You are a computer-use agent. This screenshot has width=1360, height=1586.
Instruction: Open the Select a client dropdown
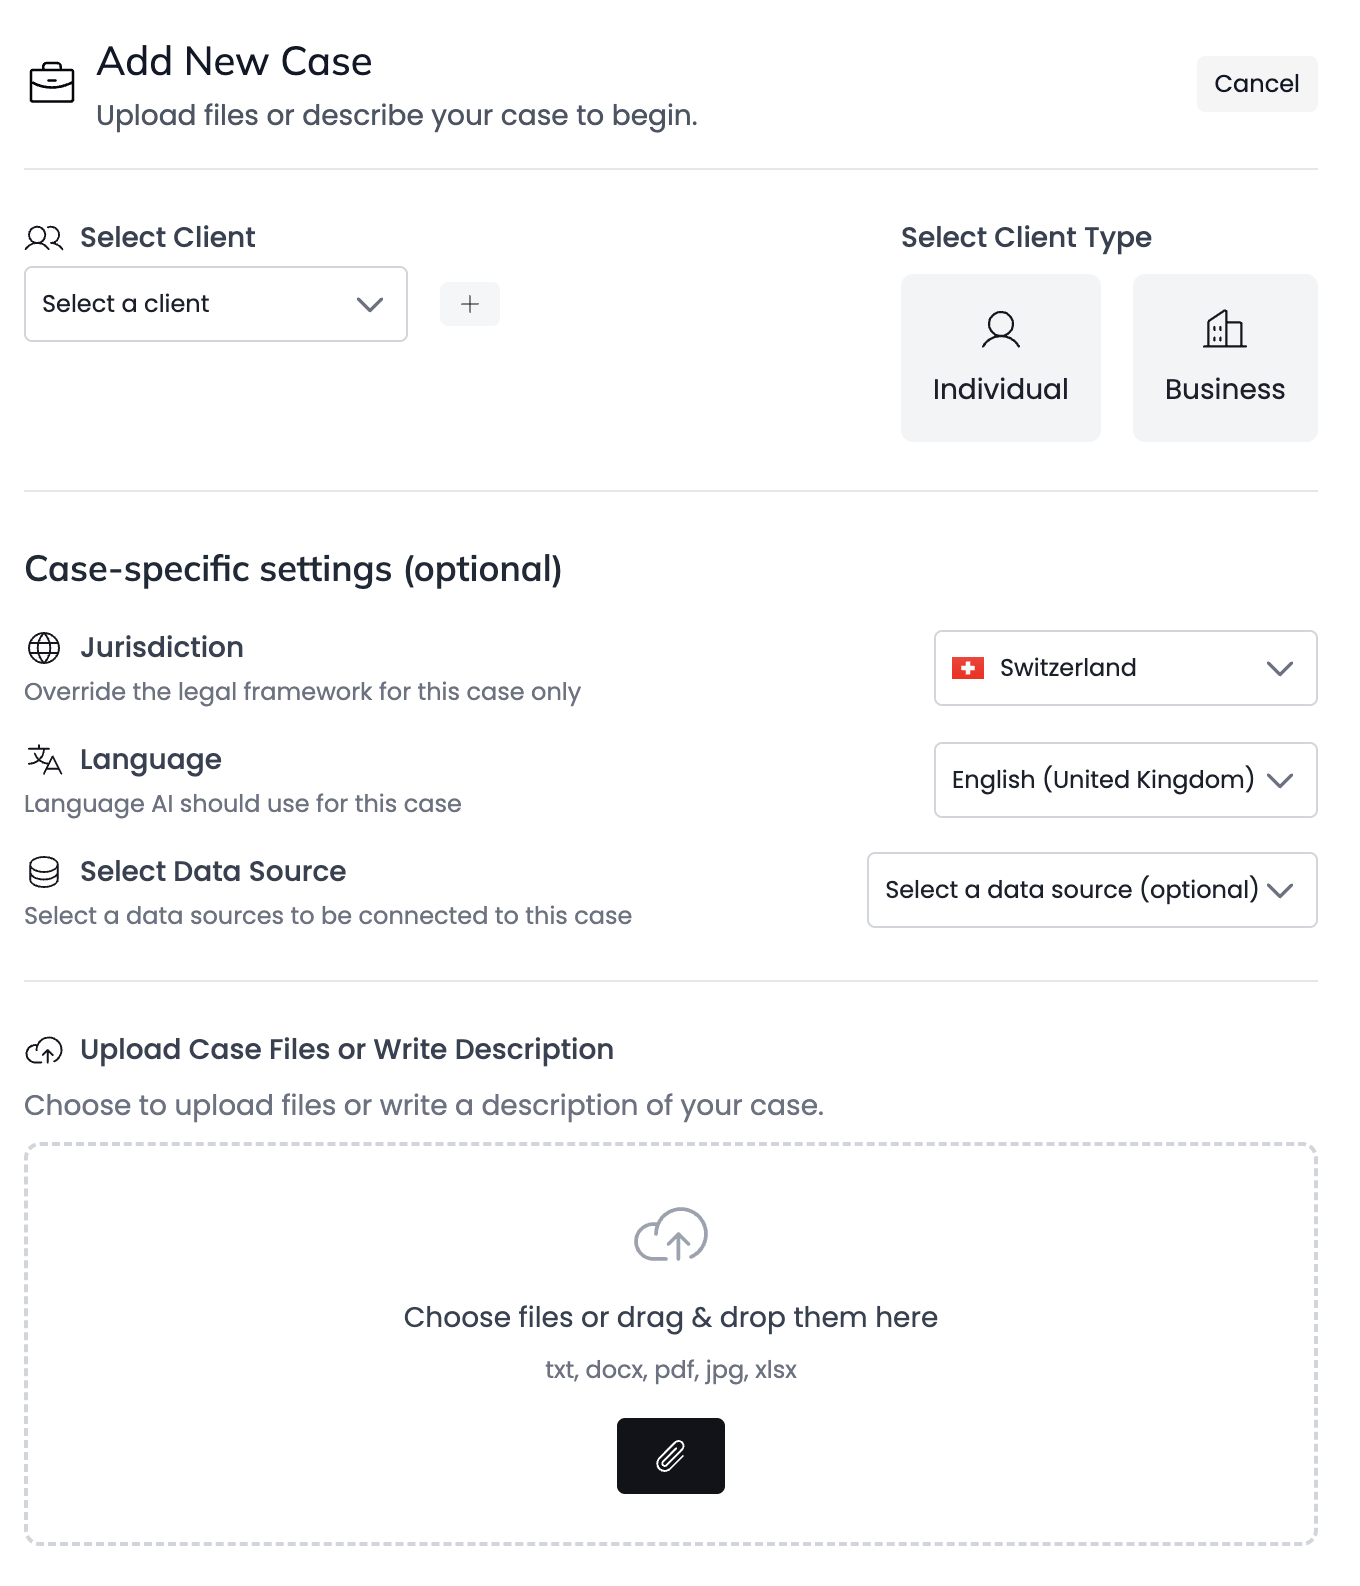[x=216, y=304]
